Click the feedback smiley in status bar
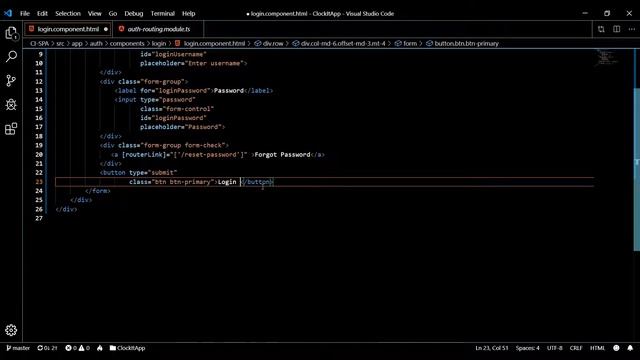The image size is (640, 360). (616, 348)
